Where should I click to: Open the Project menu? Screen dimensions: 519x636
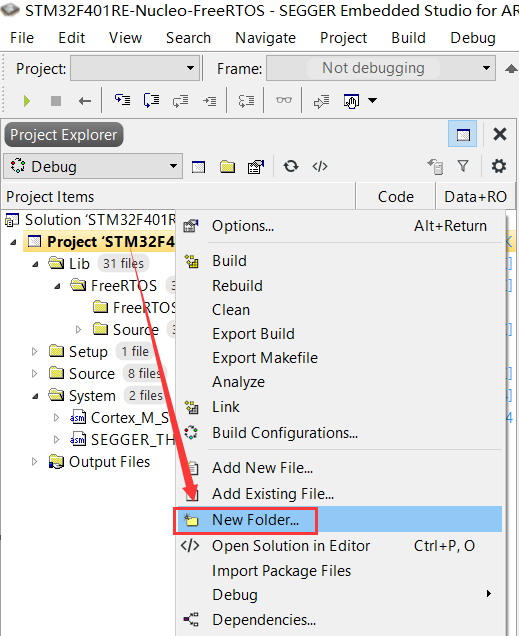coord(343,38)
